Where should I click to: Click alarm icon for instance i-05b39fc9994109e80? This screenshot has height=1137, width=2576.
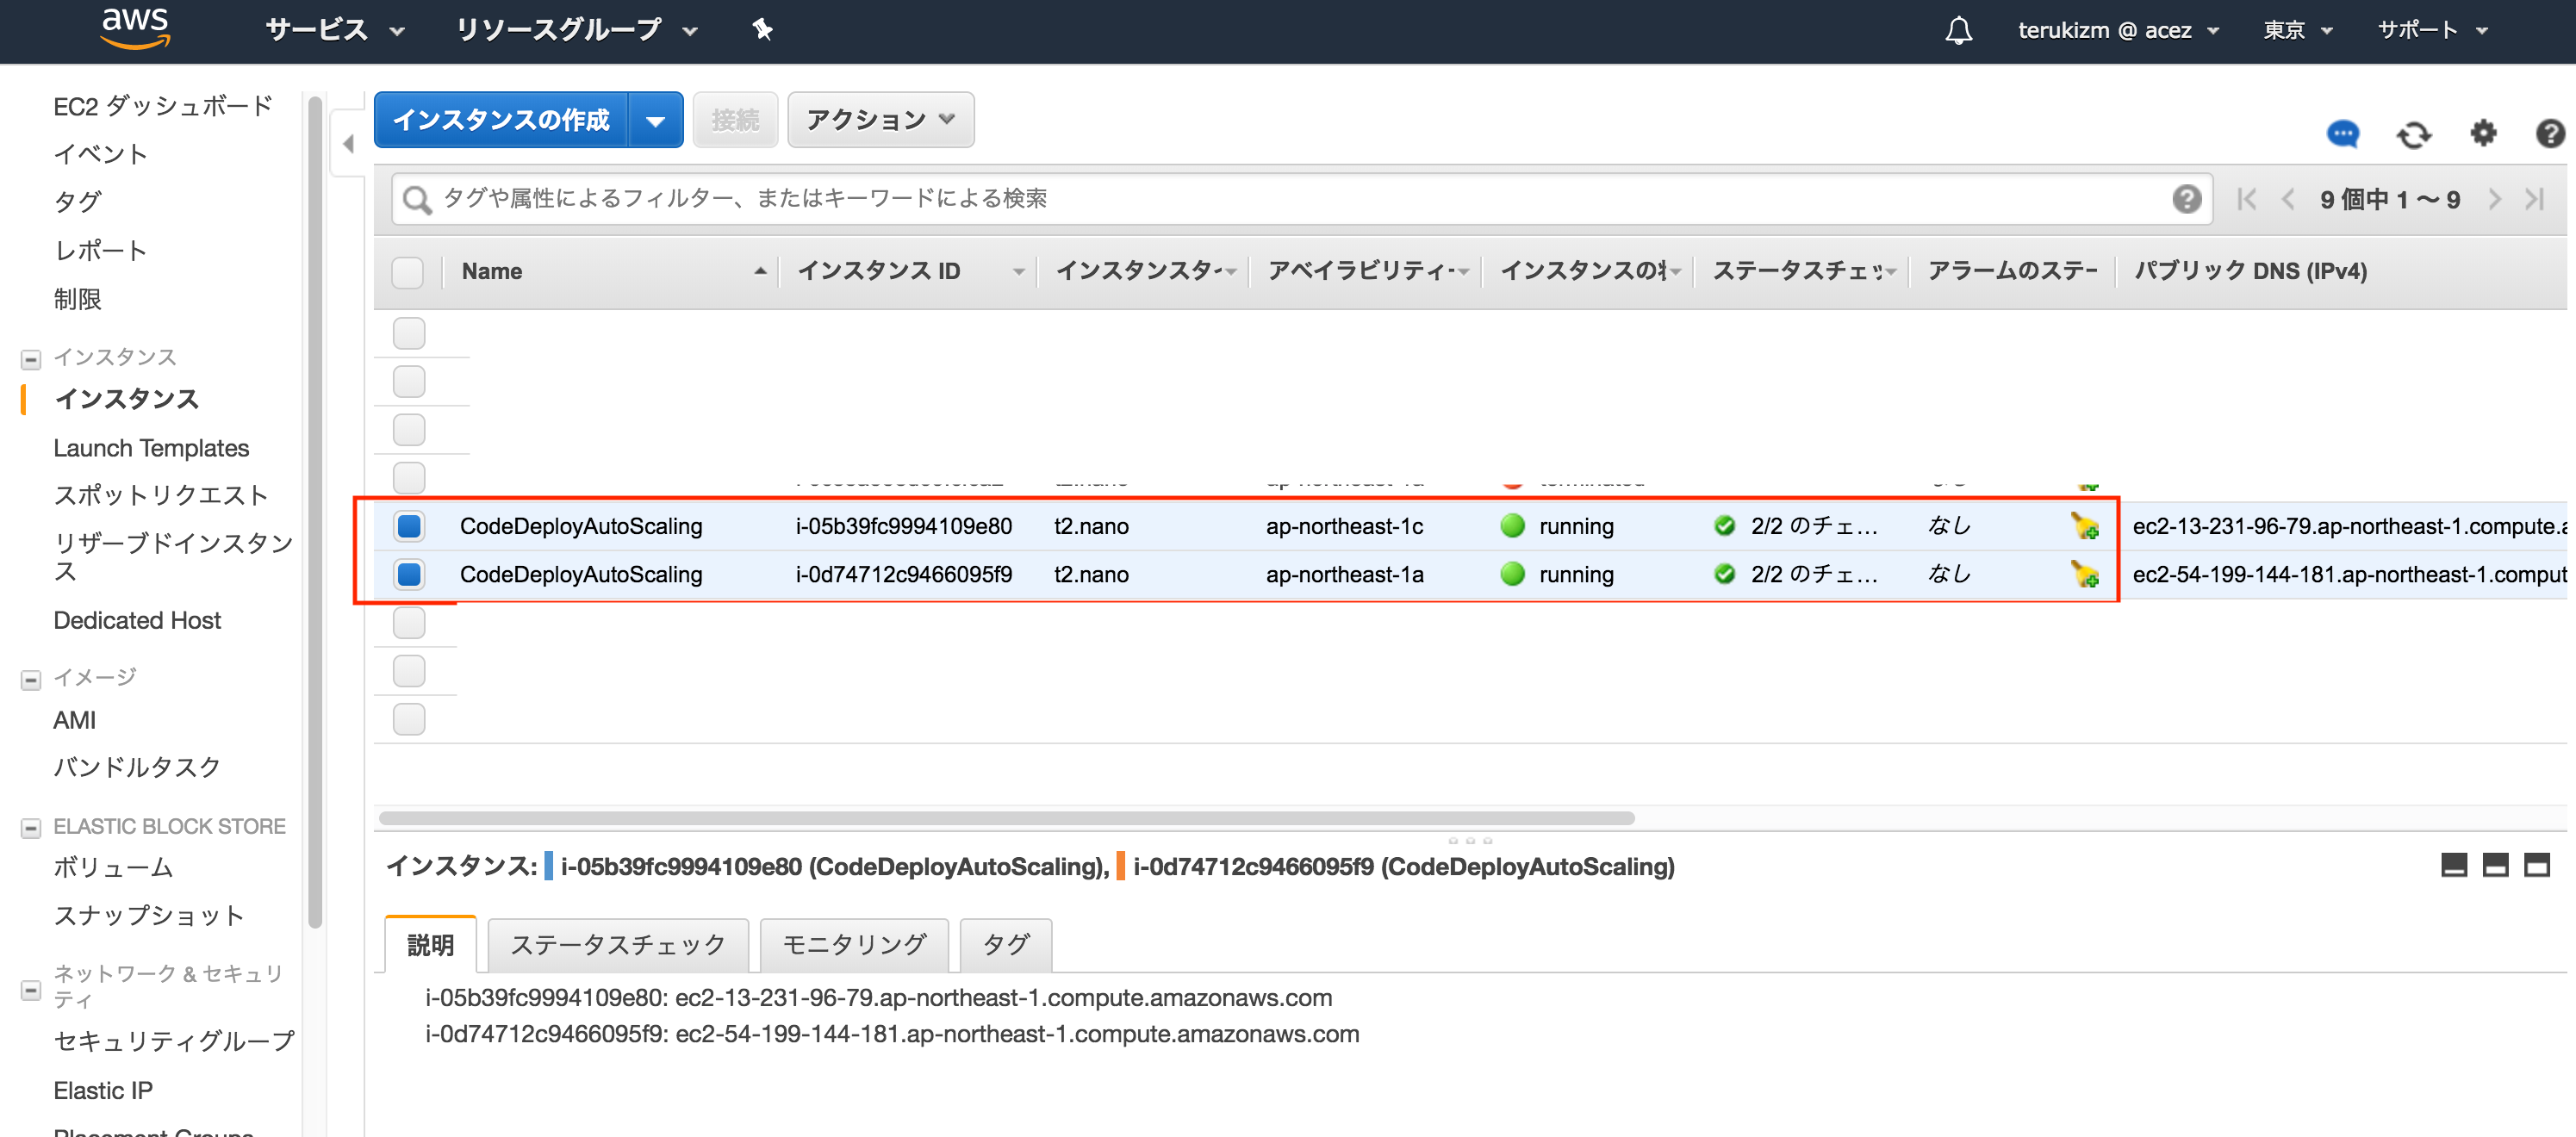coord(2084,526)
